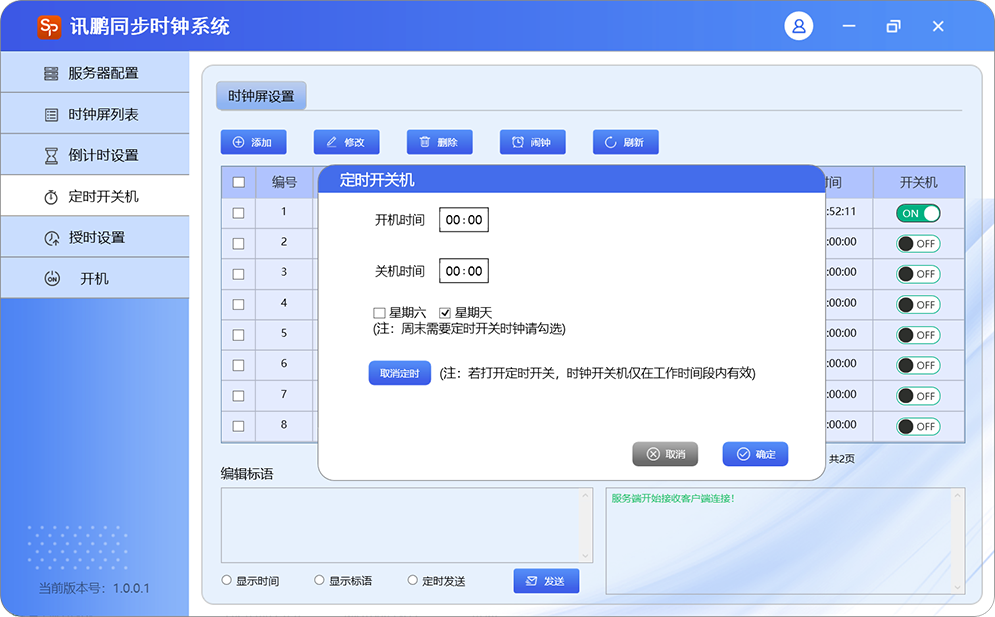This screenshot has width=995, height=617.
Task: Uncheck the 星期天 checkbox
Action: click(445, 313)
